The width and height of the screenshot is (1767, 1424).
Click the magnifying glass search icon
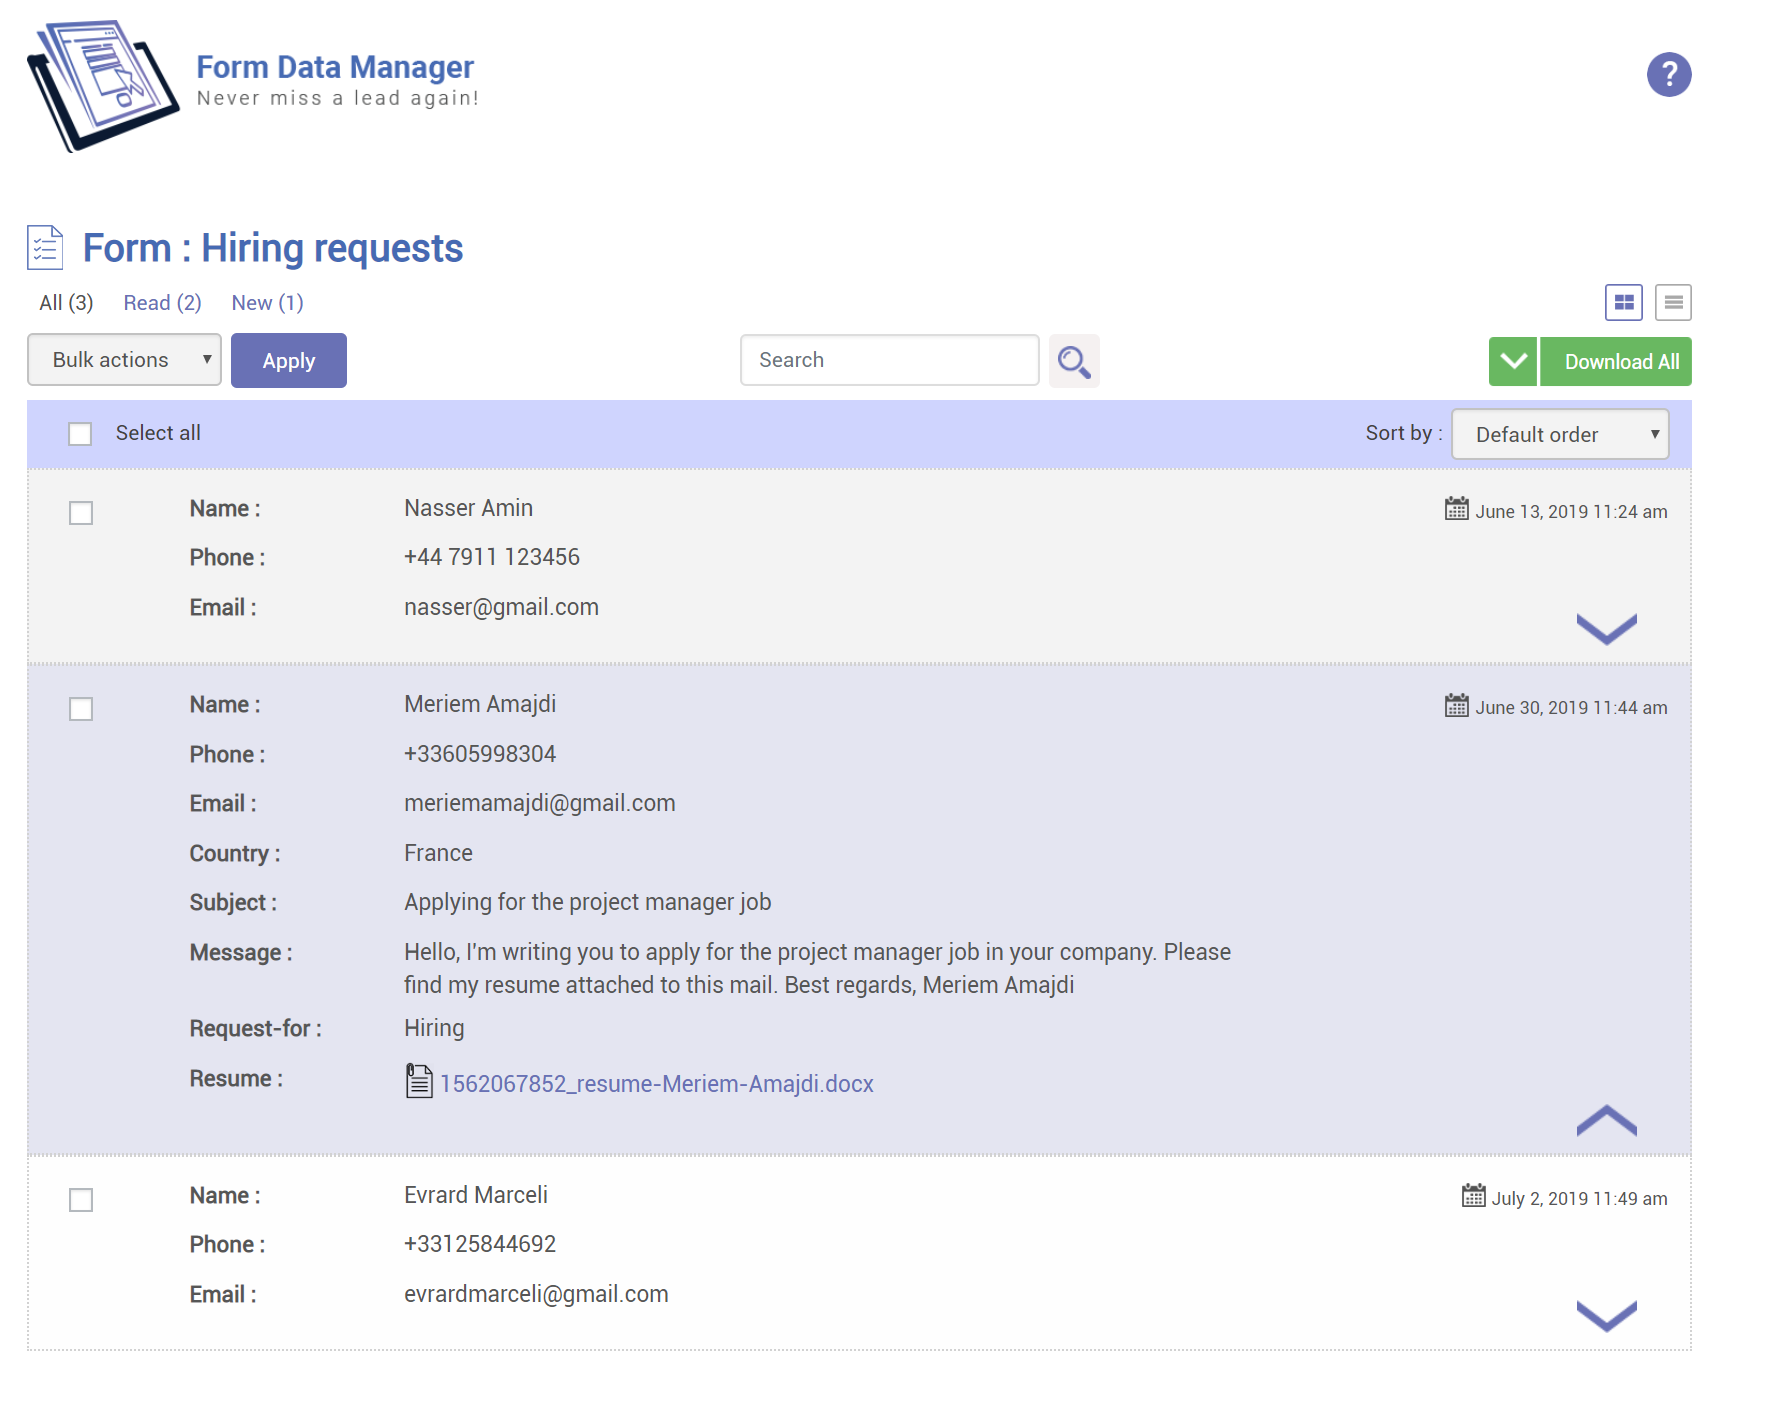(1074, 361)
